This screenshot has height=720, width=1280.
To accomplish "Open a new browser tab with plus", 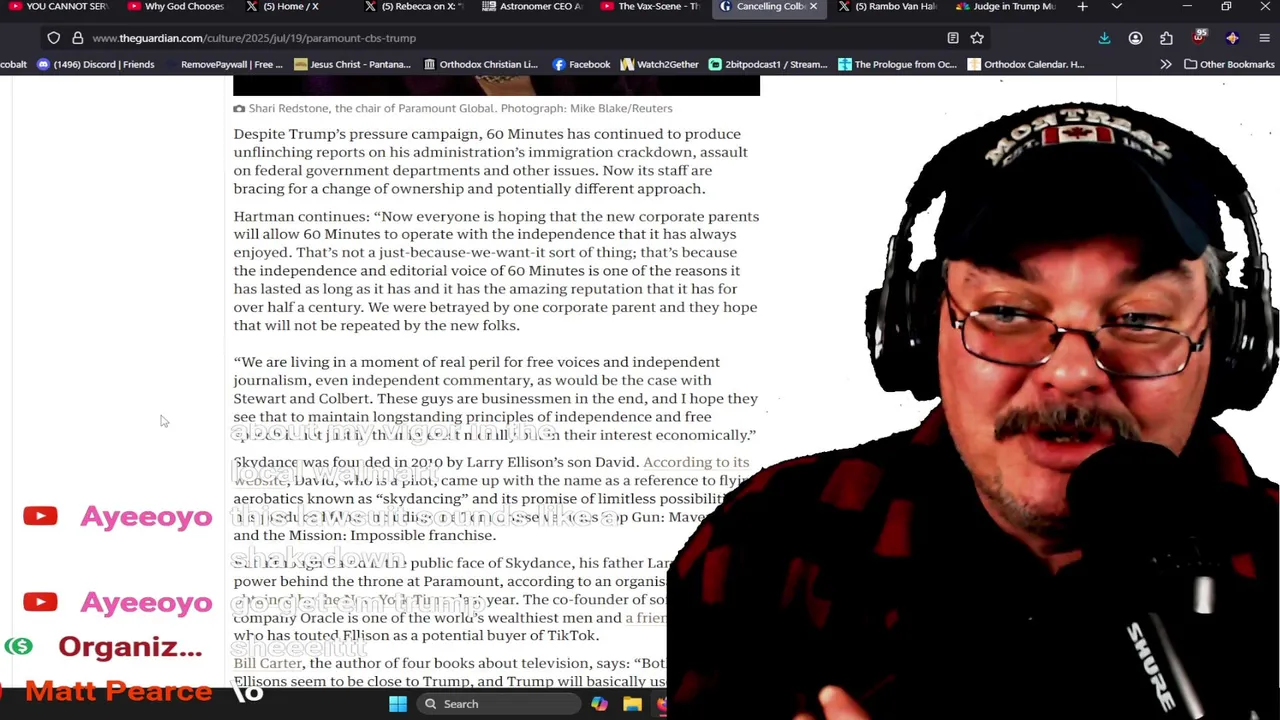I will pos(1082,7).
